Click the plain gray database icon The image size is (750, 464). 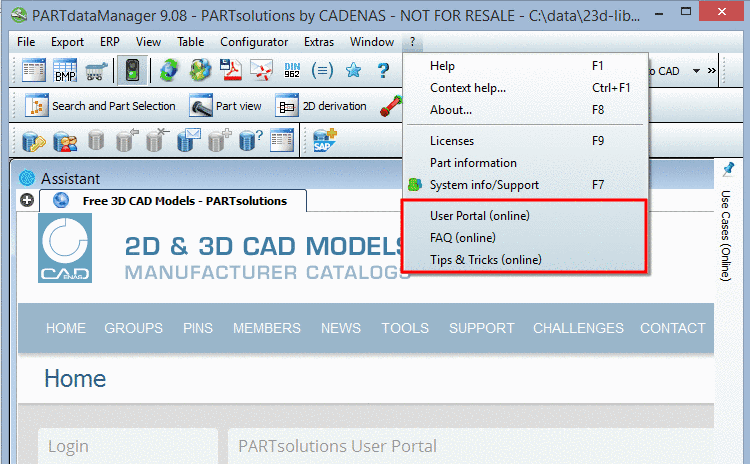point(96,141)
